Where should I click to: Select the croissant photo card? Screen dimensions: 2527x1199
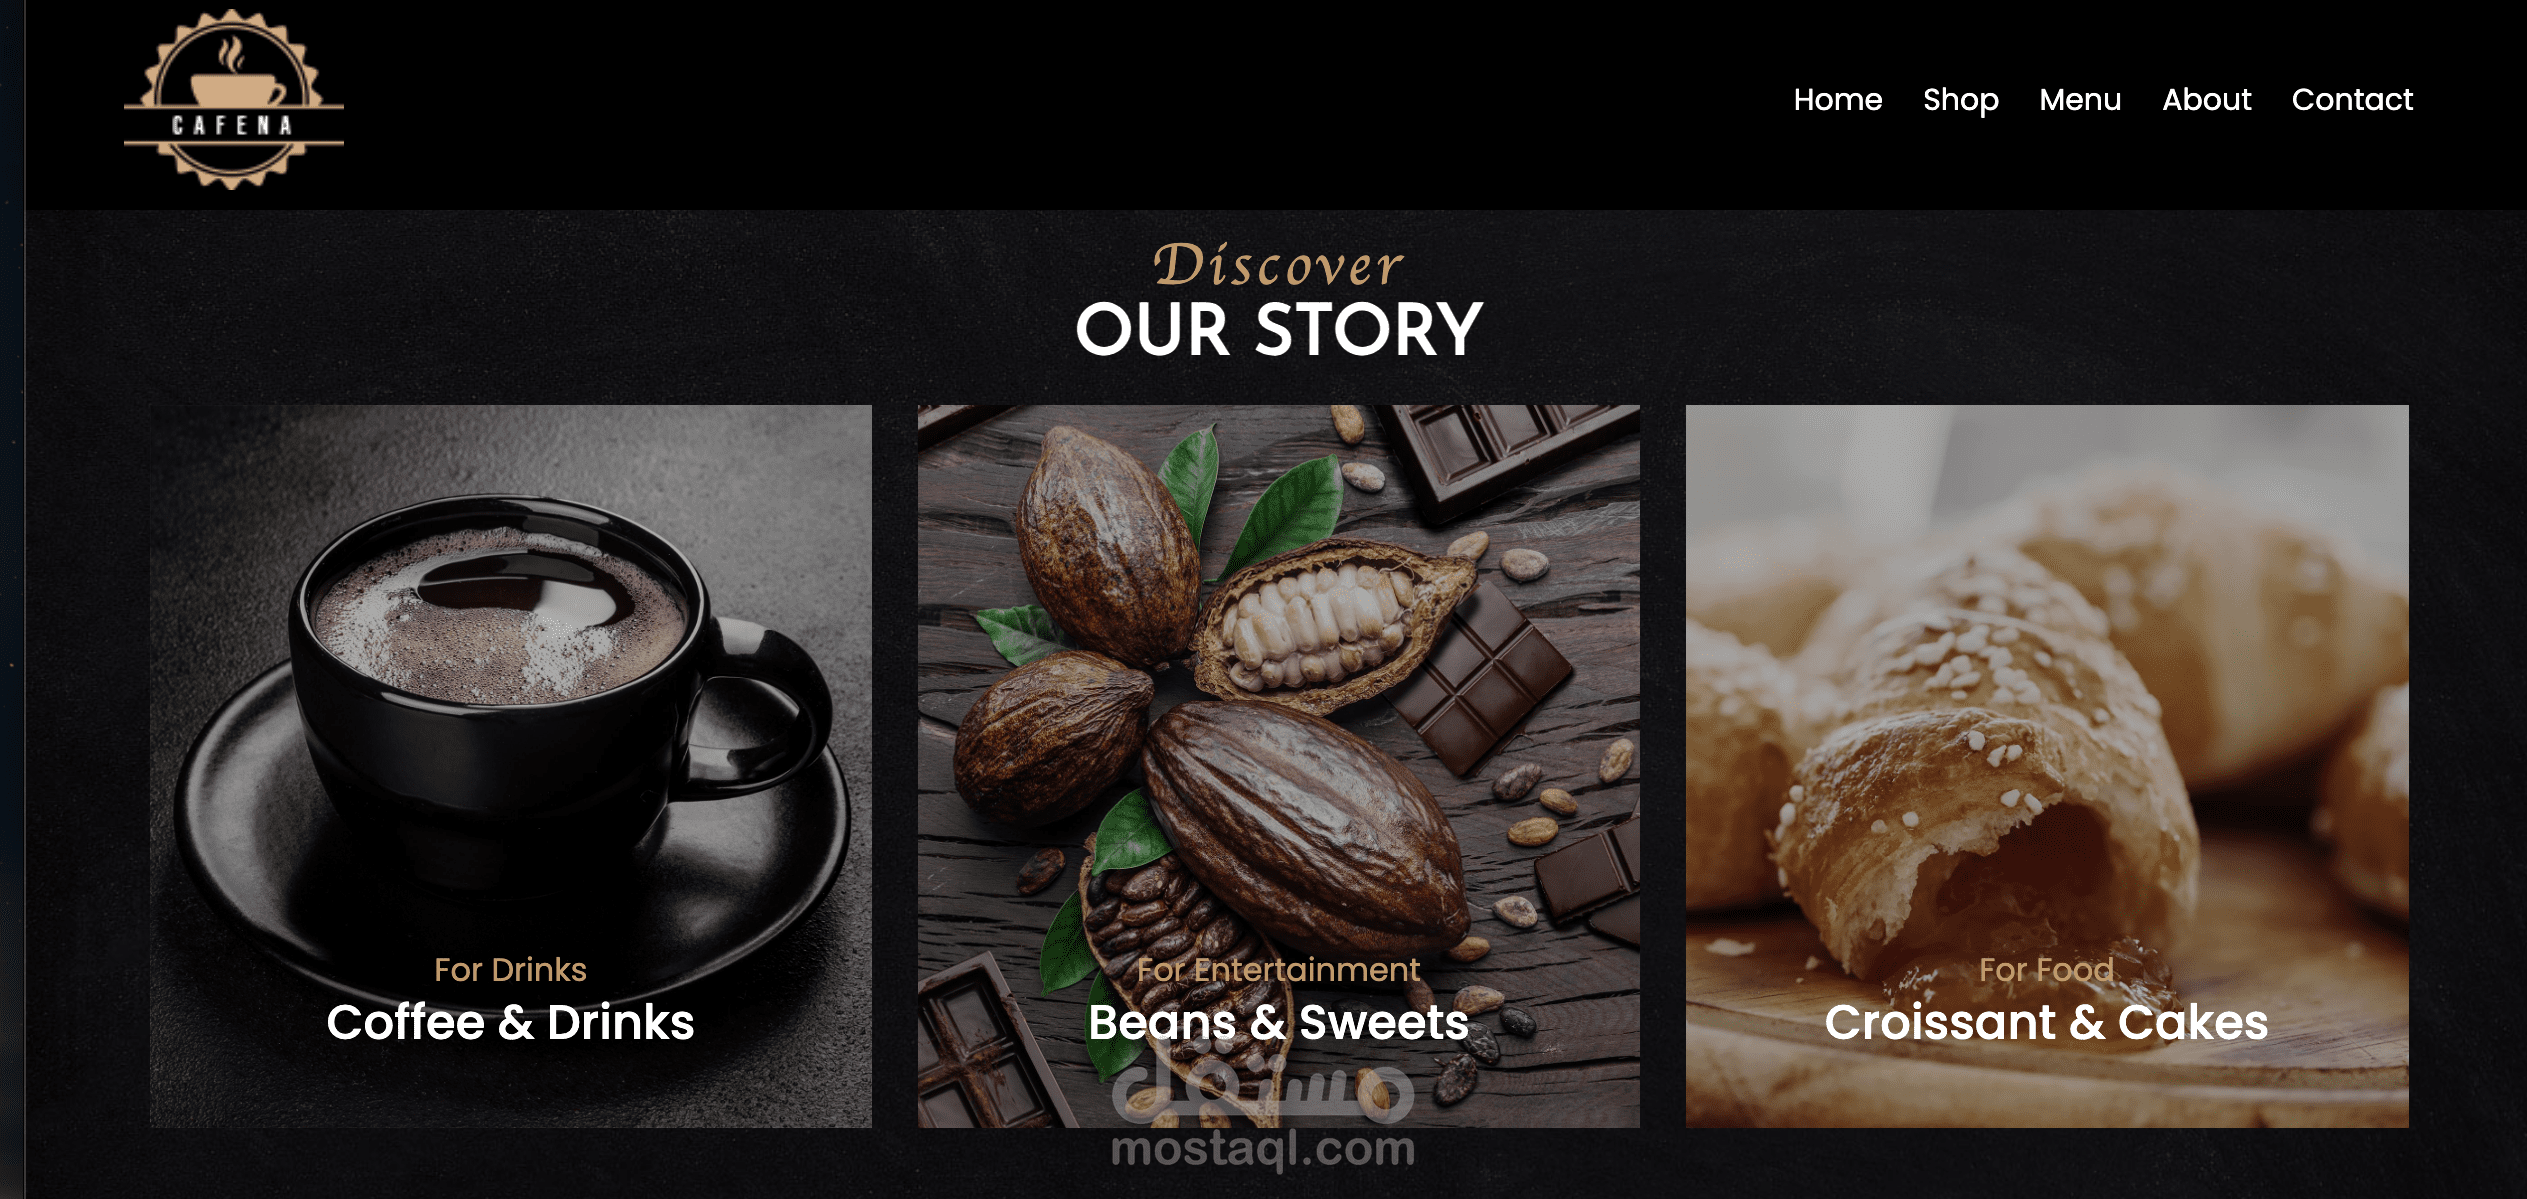pyautogui.click(x=2047, y=766)
